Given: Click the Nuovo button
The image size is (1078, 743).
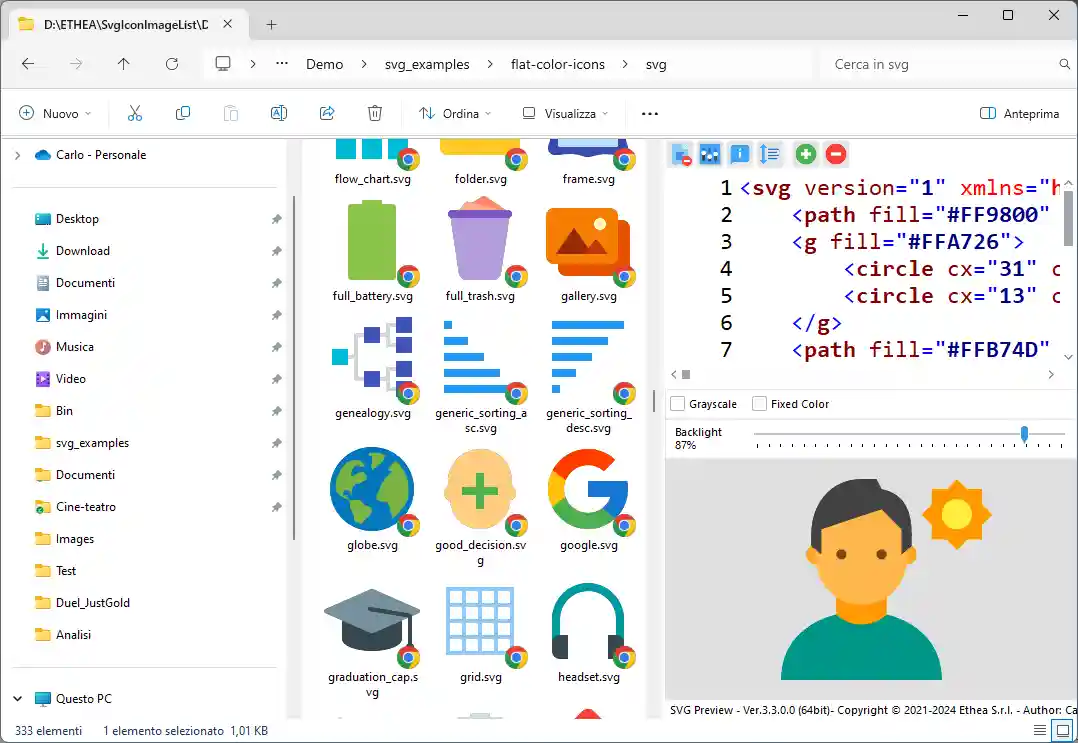Looking at the screenshot, I should tap(55, 114).
